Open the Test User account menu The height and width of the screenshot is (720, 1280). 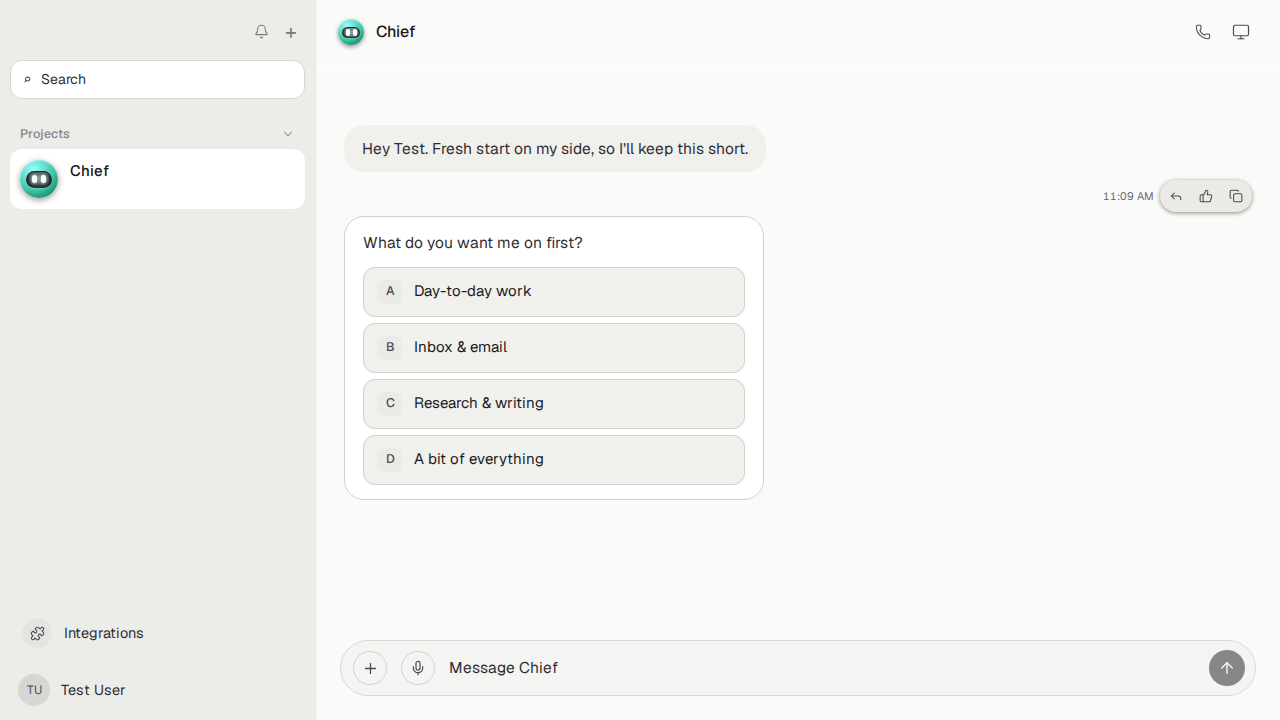72,690
